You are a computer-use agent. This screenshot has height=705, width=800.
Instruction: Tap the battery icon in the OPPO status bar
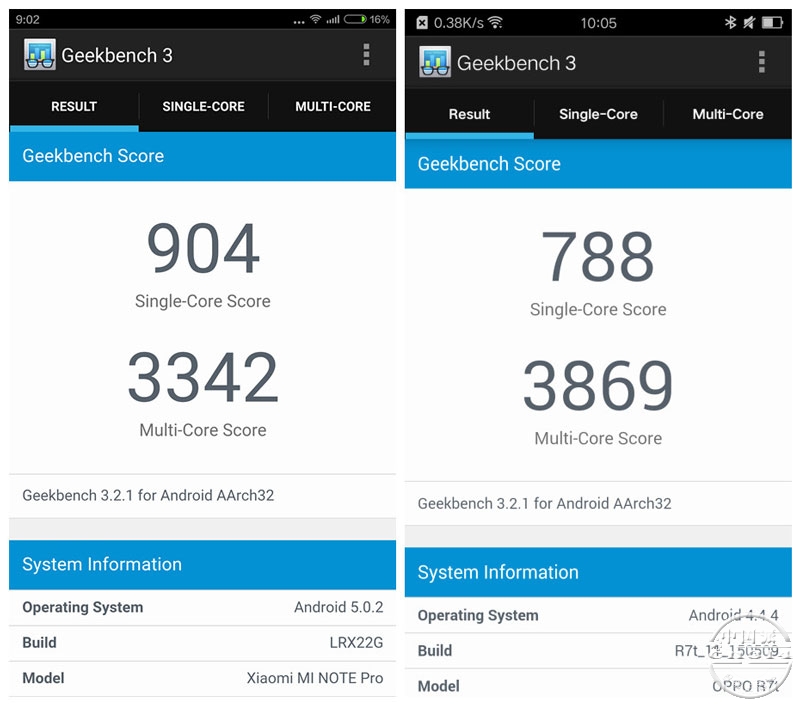pos(772,22)
